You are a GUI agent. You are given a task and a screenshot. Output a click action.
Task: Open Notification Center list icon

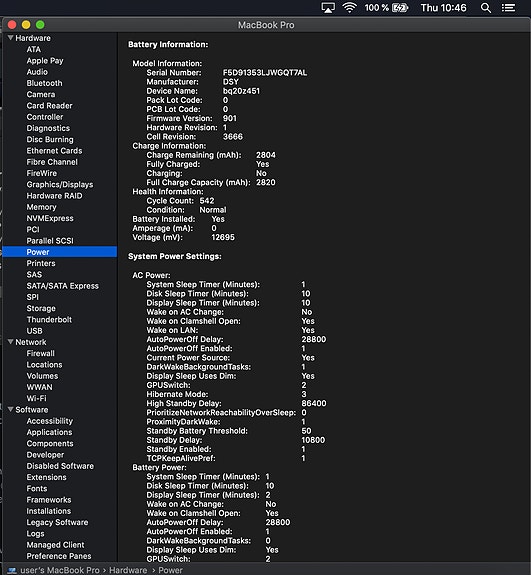tap(508, 8)
